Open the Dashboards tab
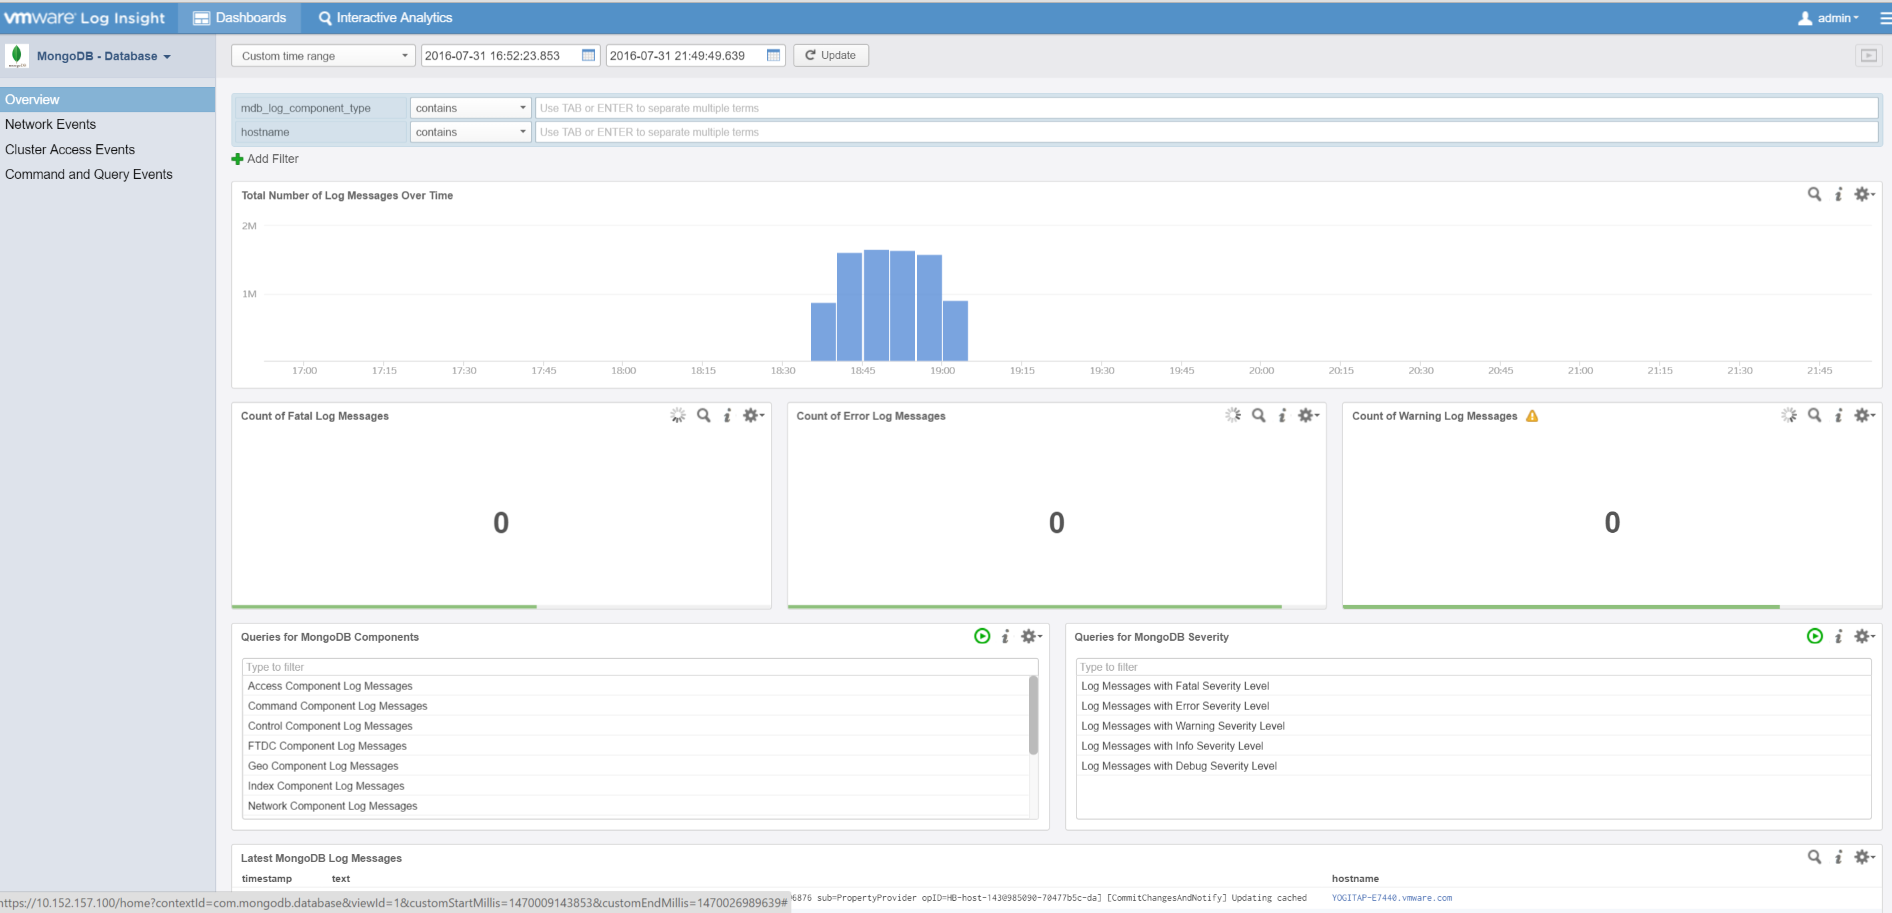 pos(239,18)
